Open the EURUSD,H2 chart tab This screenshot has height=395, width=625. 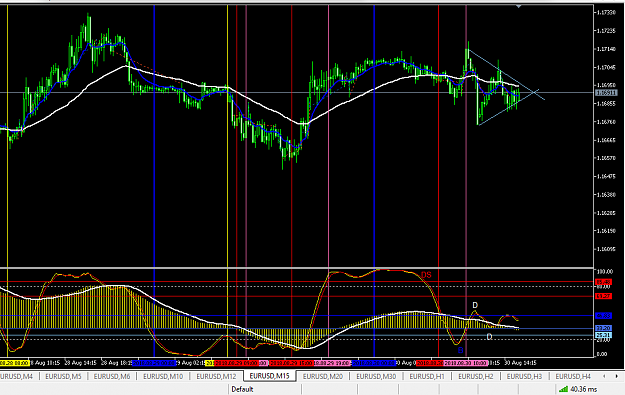[x=476, y=376]
